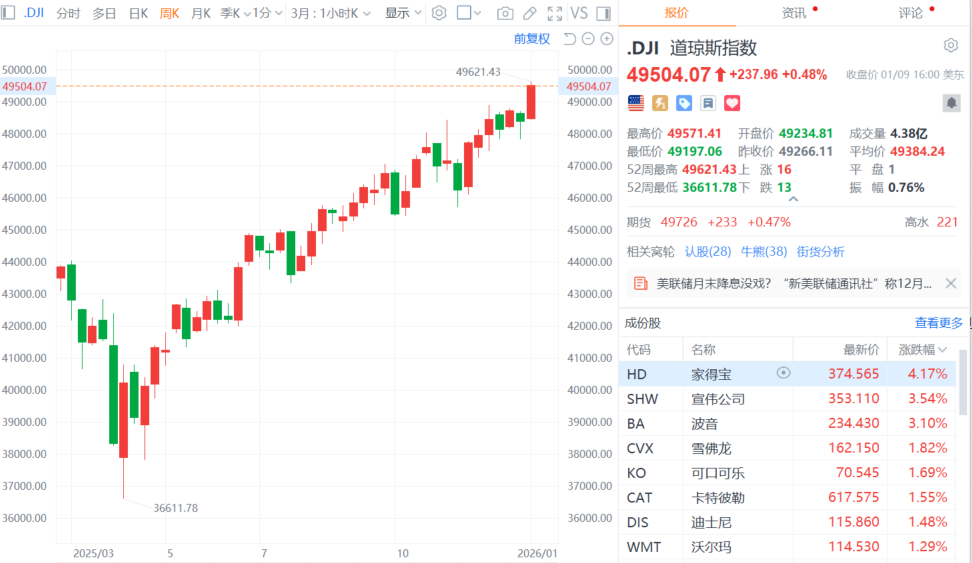Viewport: 972px width, 563px height.
Task: Click the news document icon beside headline
Action: pyautogui.click(x=640, y=284)
